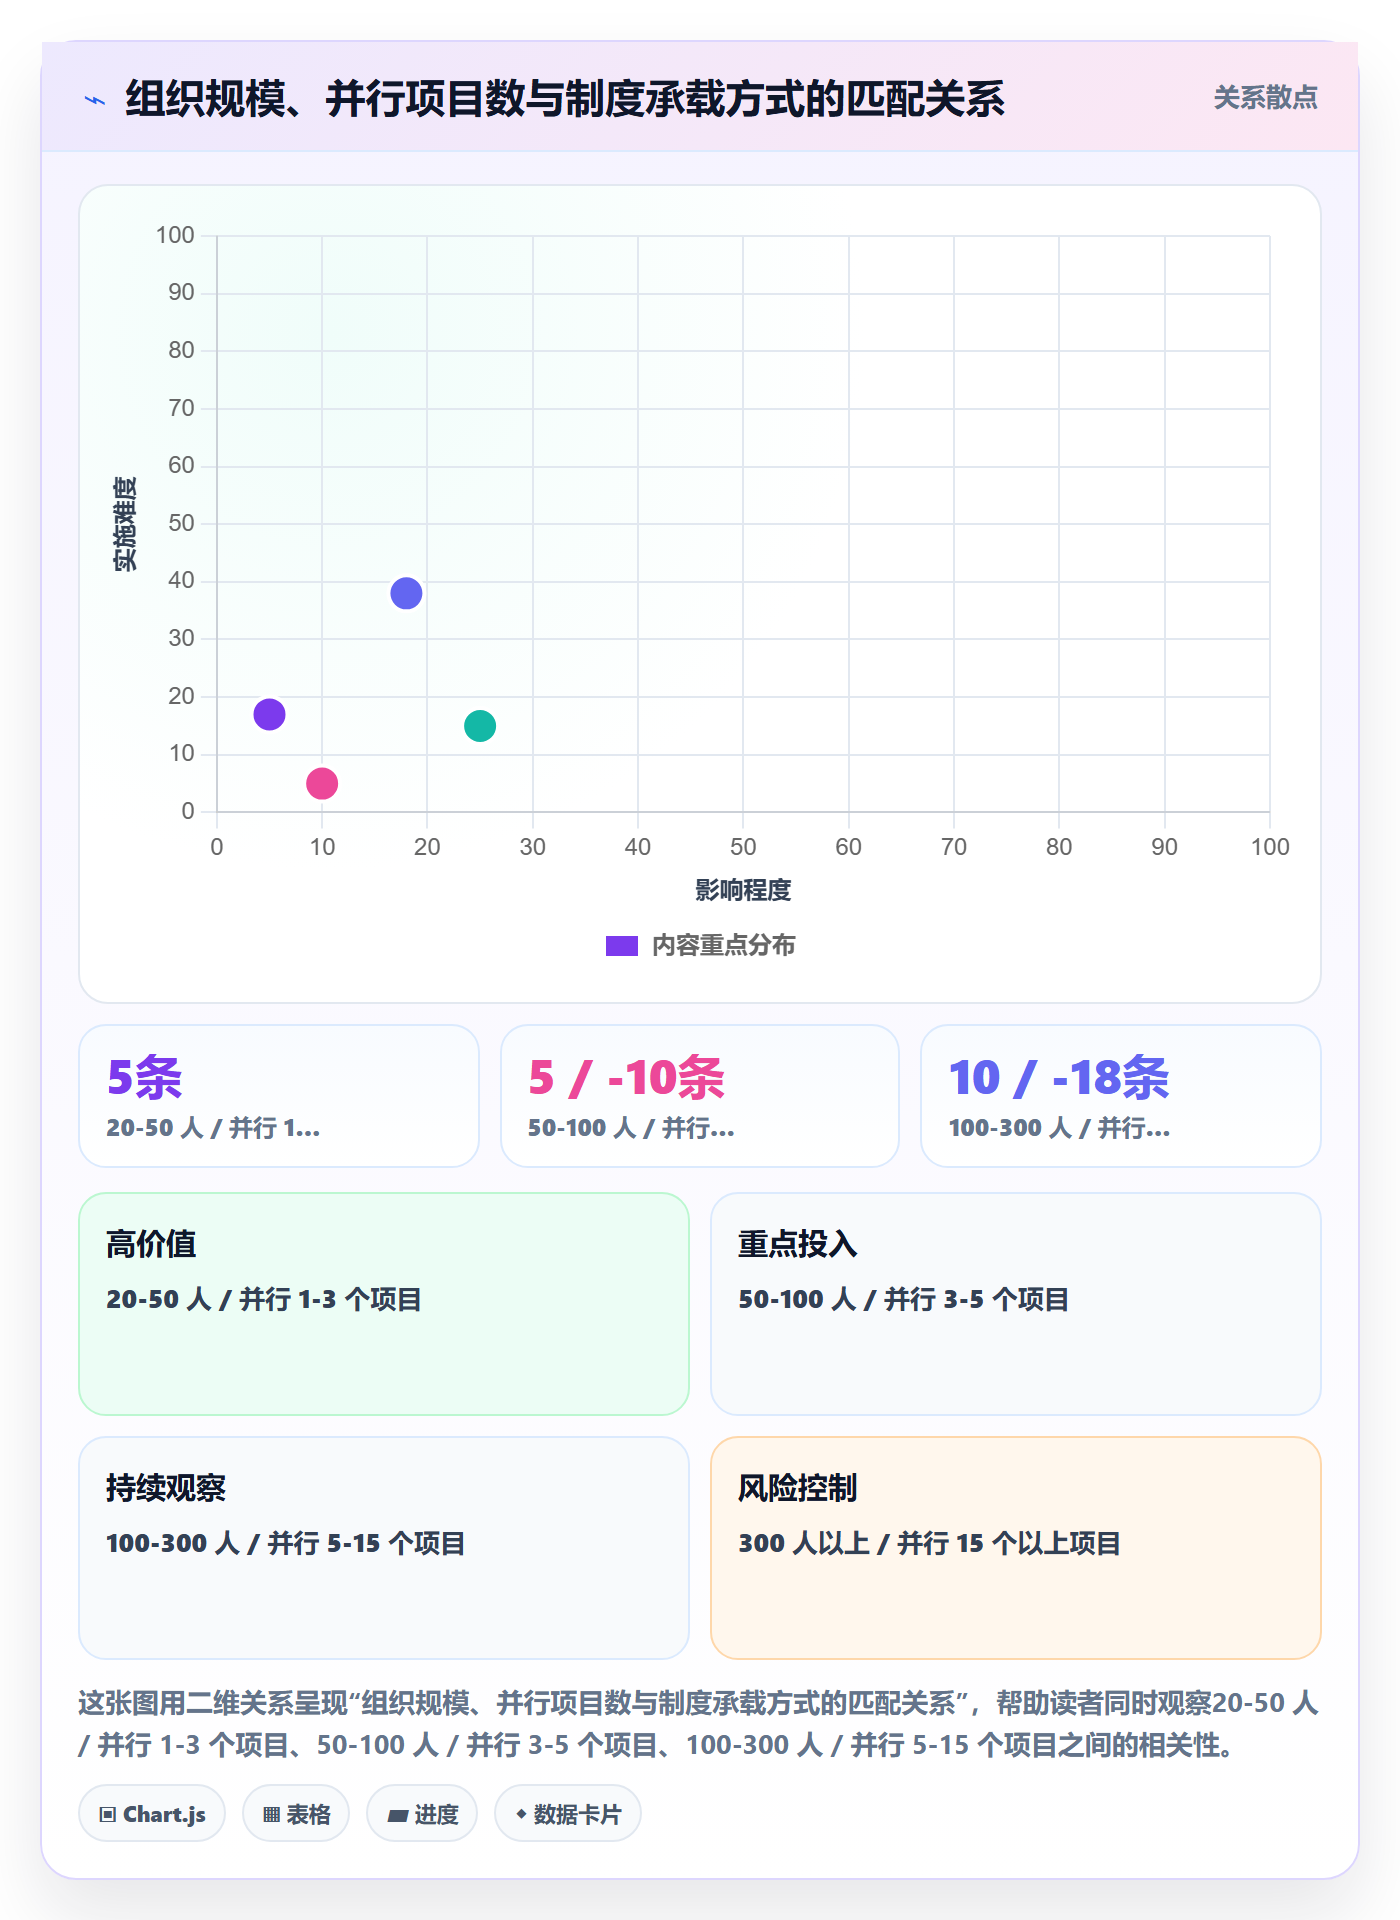Select the purple scatter point near 17
Screen dimensions: 1400x1920
269,714
